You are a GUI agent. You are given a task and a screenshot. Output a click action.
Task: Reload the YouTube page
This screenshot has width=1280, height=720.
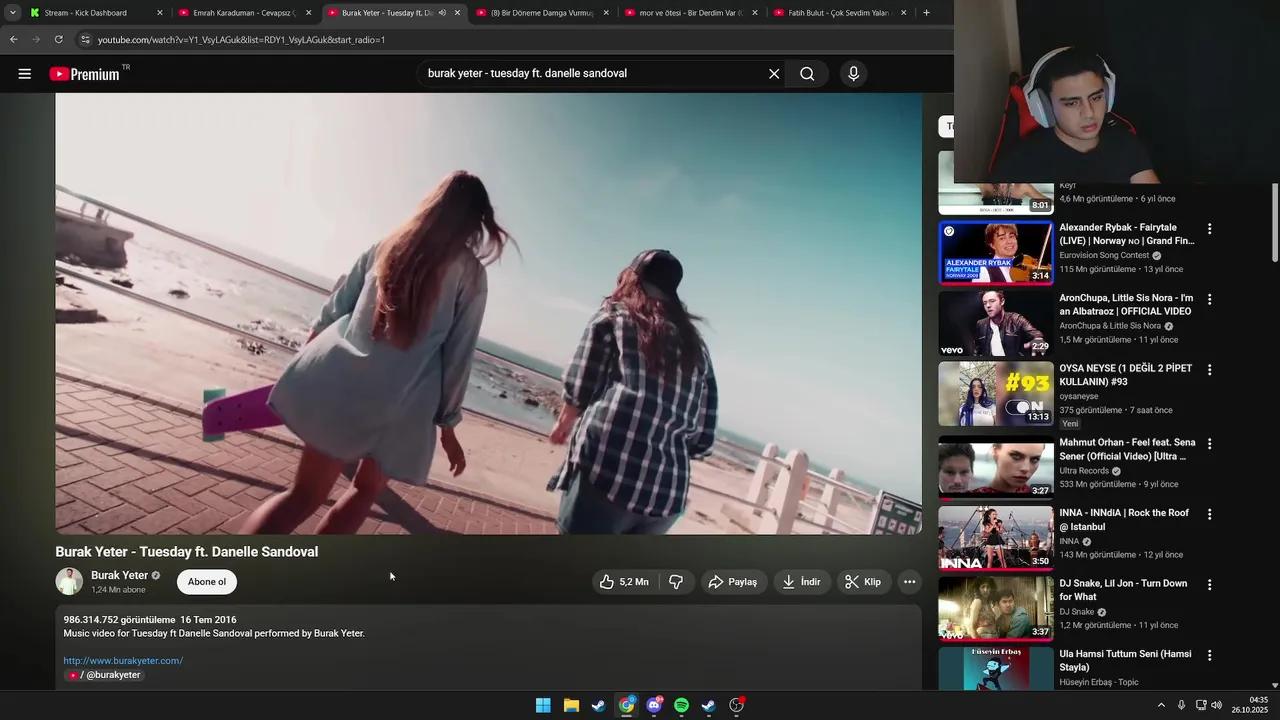[59, 39]
